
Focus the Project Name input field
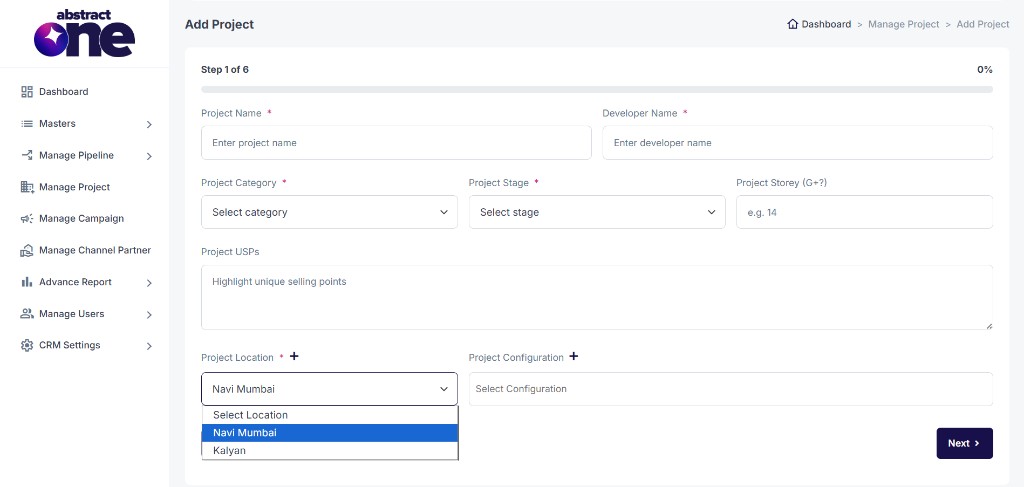[x=396, y=142]
